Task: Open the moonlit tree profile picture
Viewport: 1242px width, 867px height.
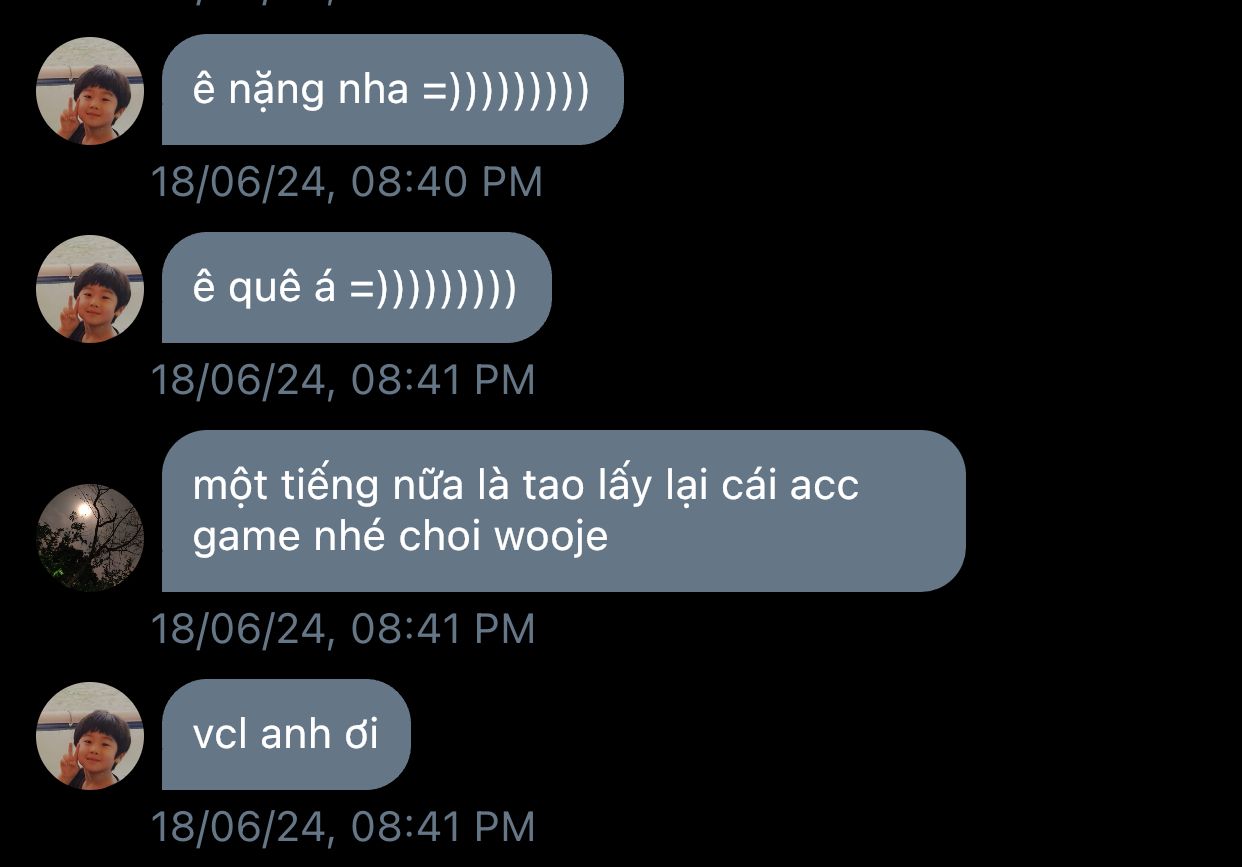Action: click(x=90, y=538)
